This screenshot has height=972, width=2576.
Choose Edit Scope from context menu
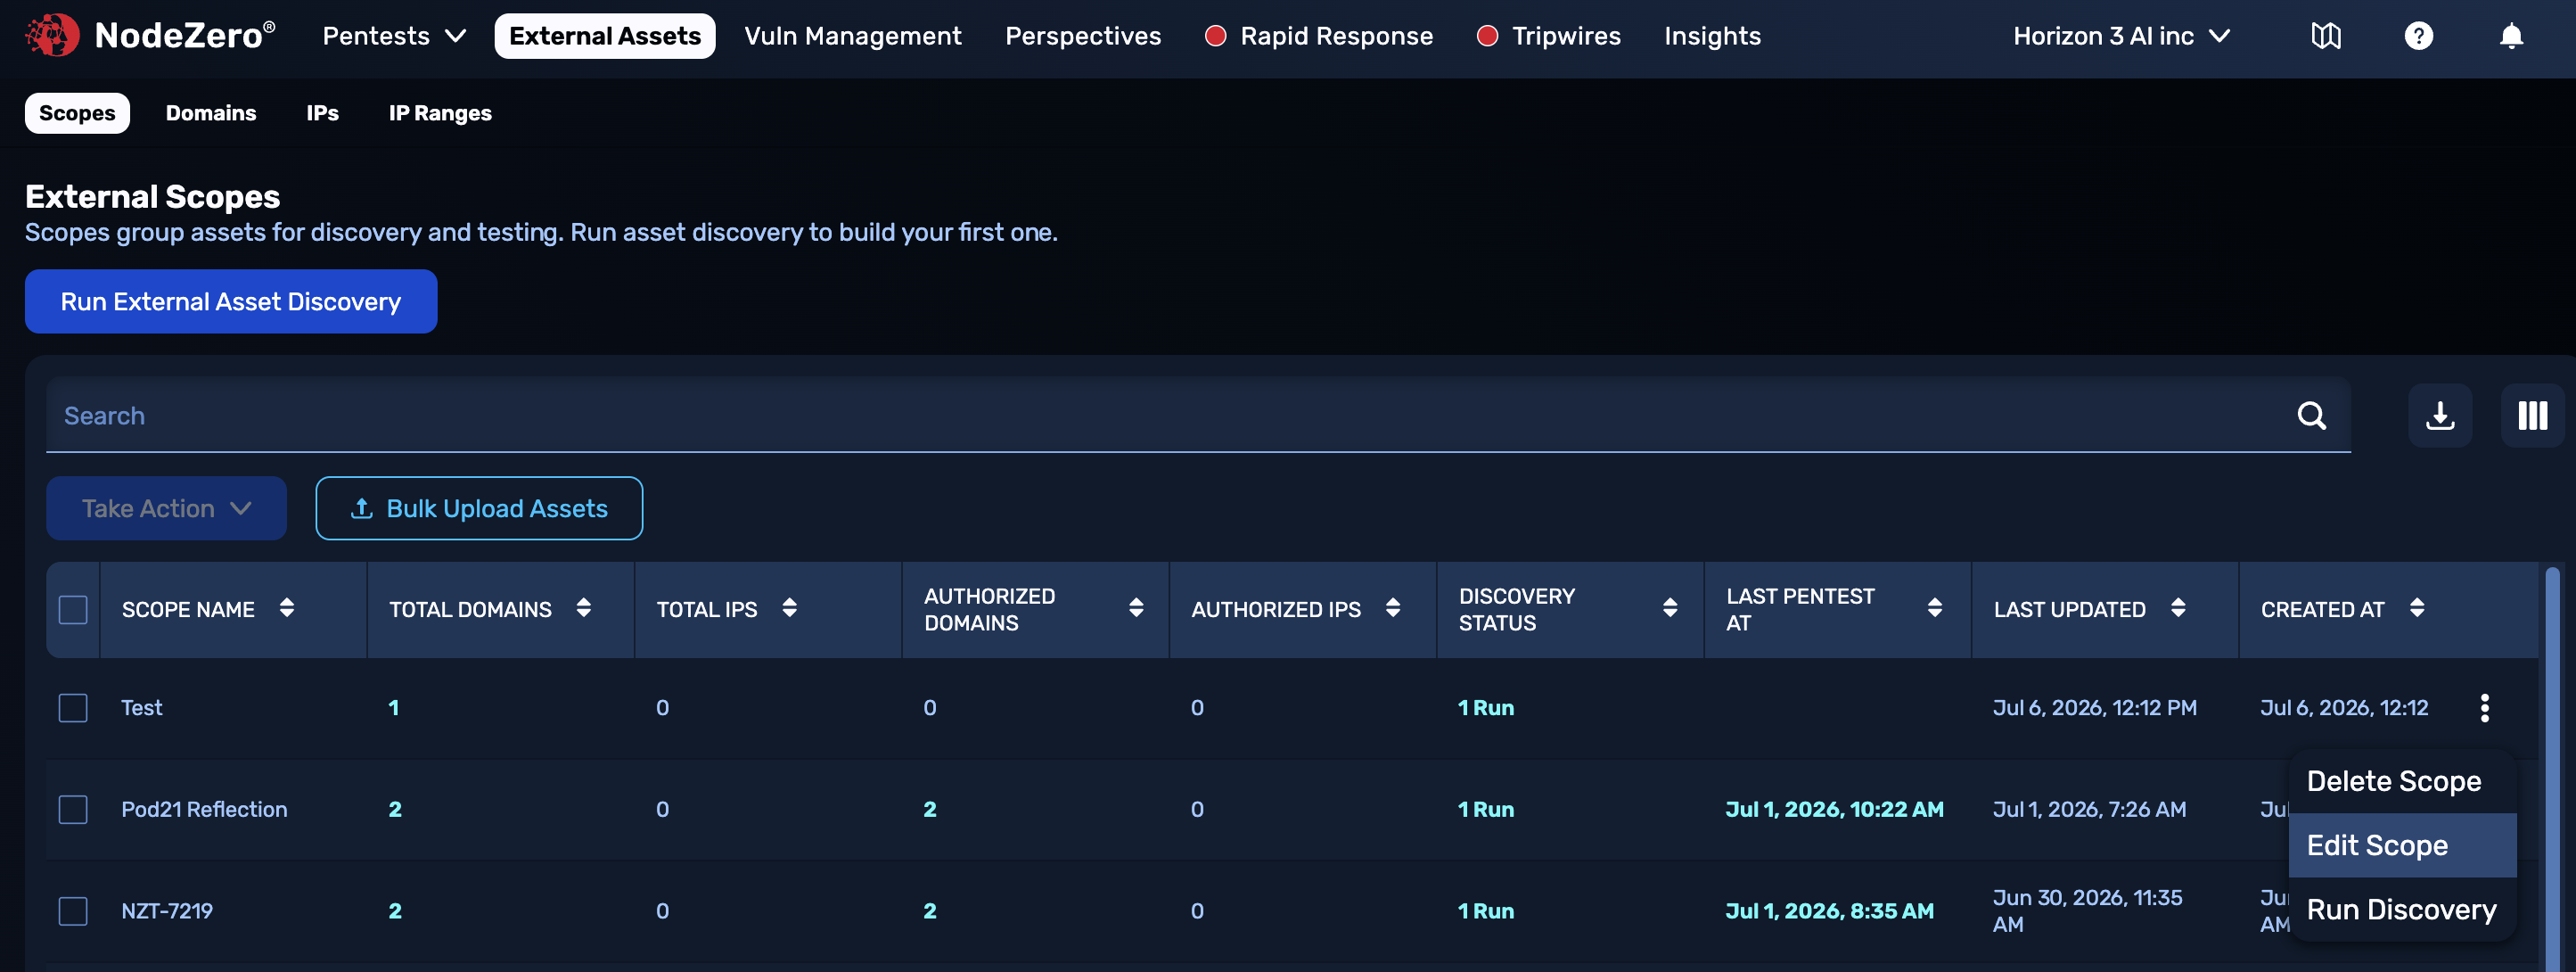(2402, 845)
